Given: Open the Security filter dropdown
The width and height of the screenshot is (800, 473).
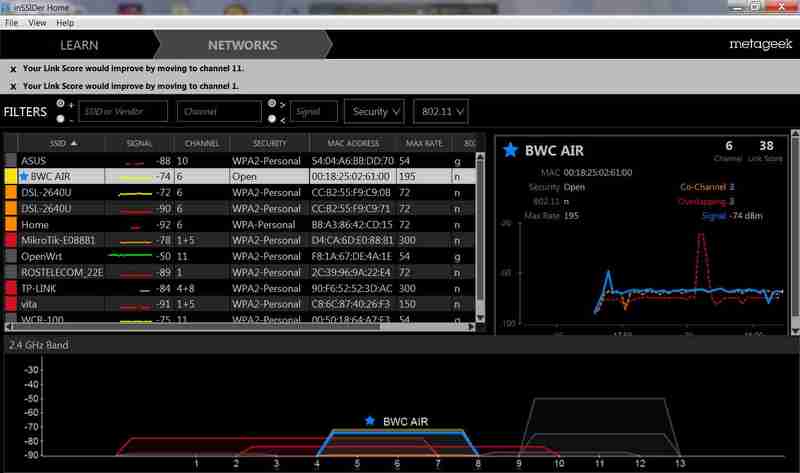Looking at the screenshot, I should click(x=374, y=111).
